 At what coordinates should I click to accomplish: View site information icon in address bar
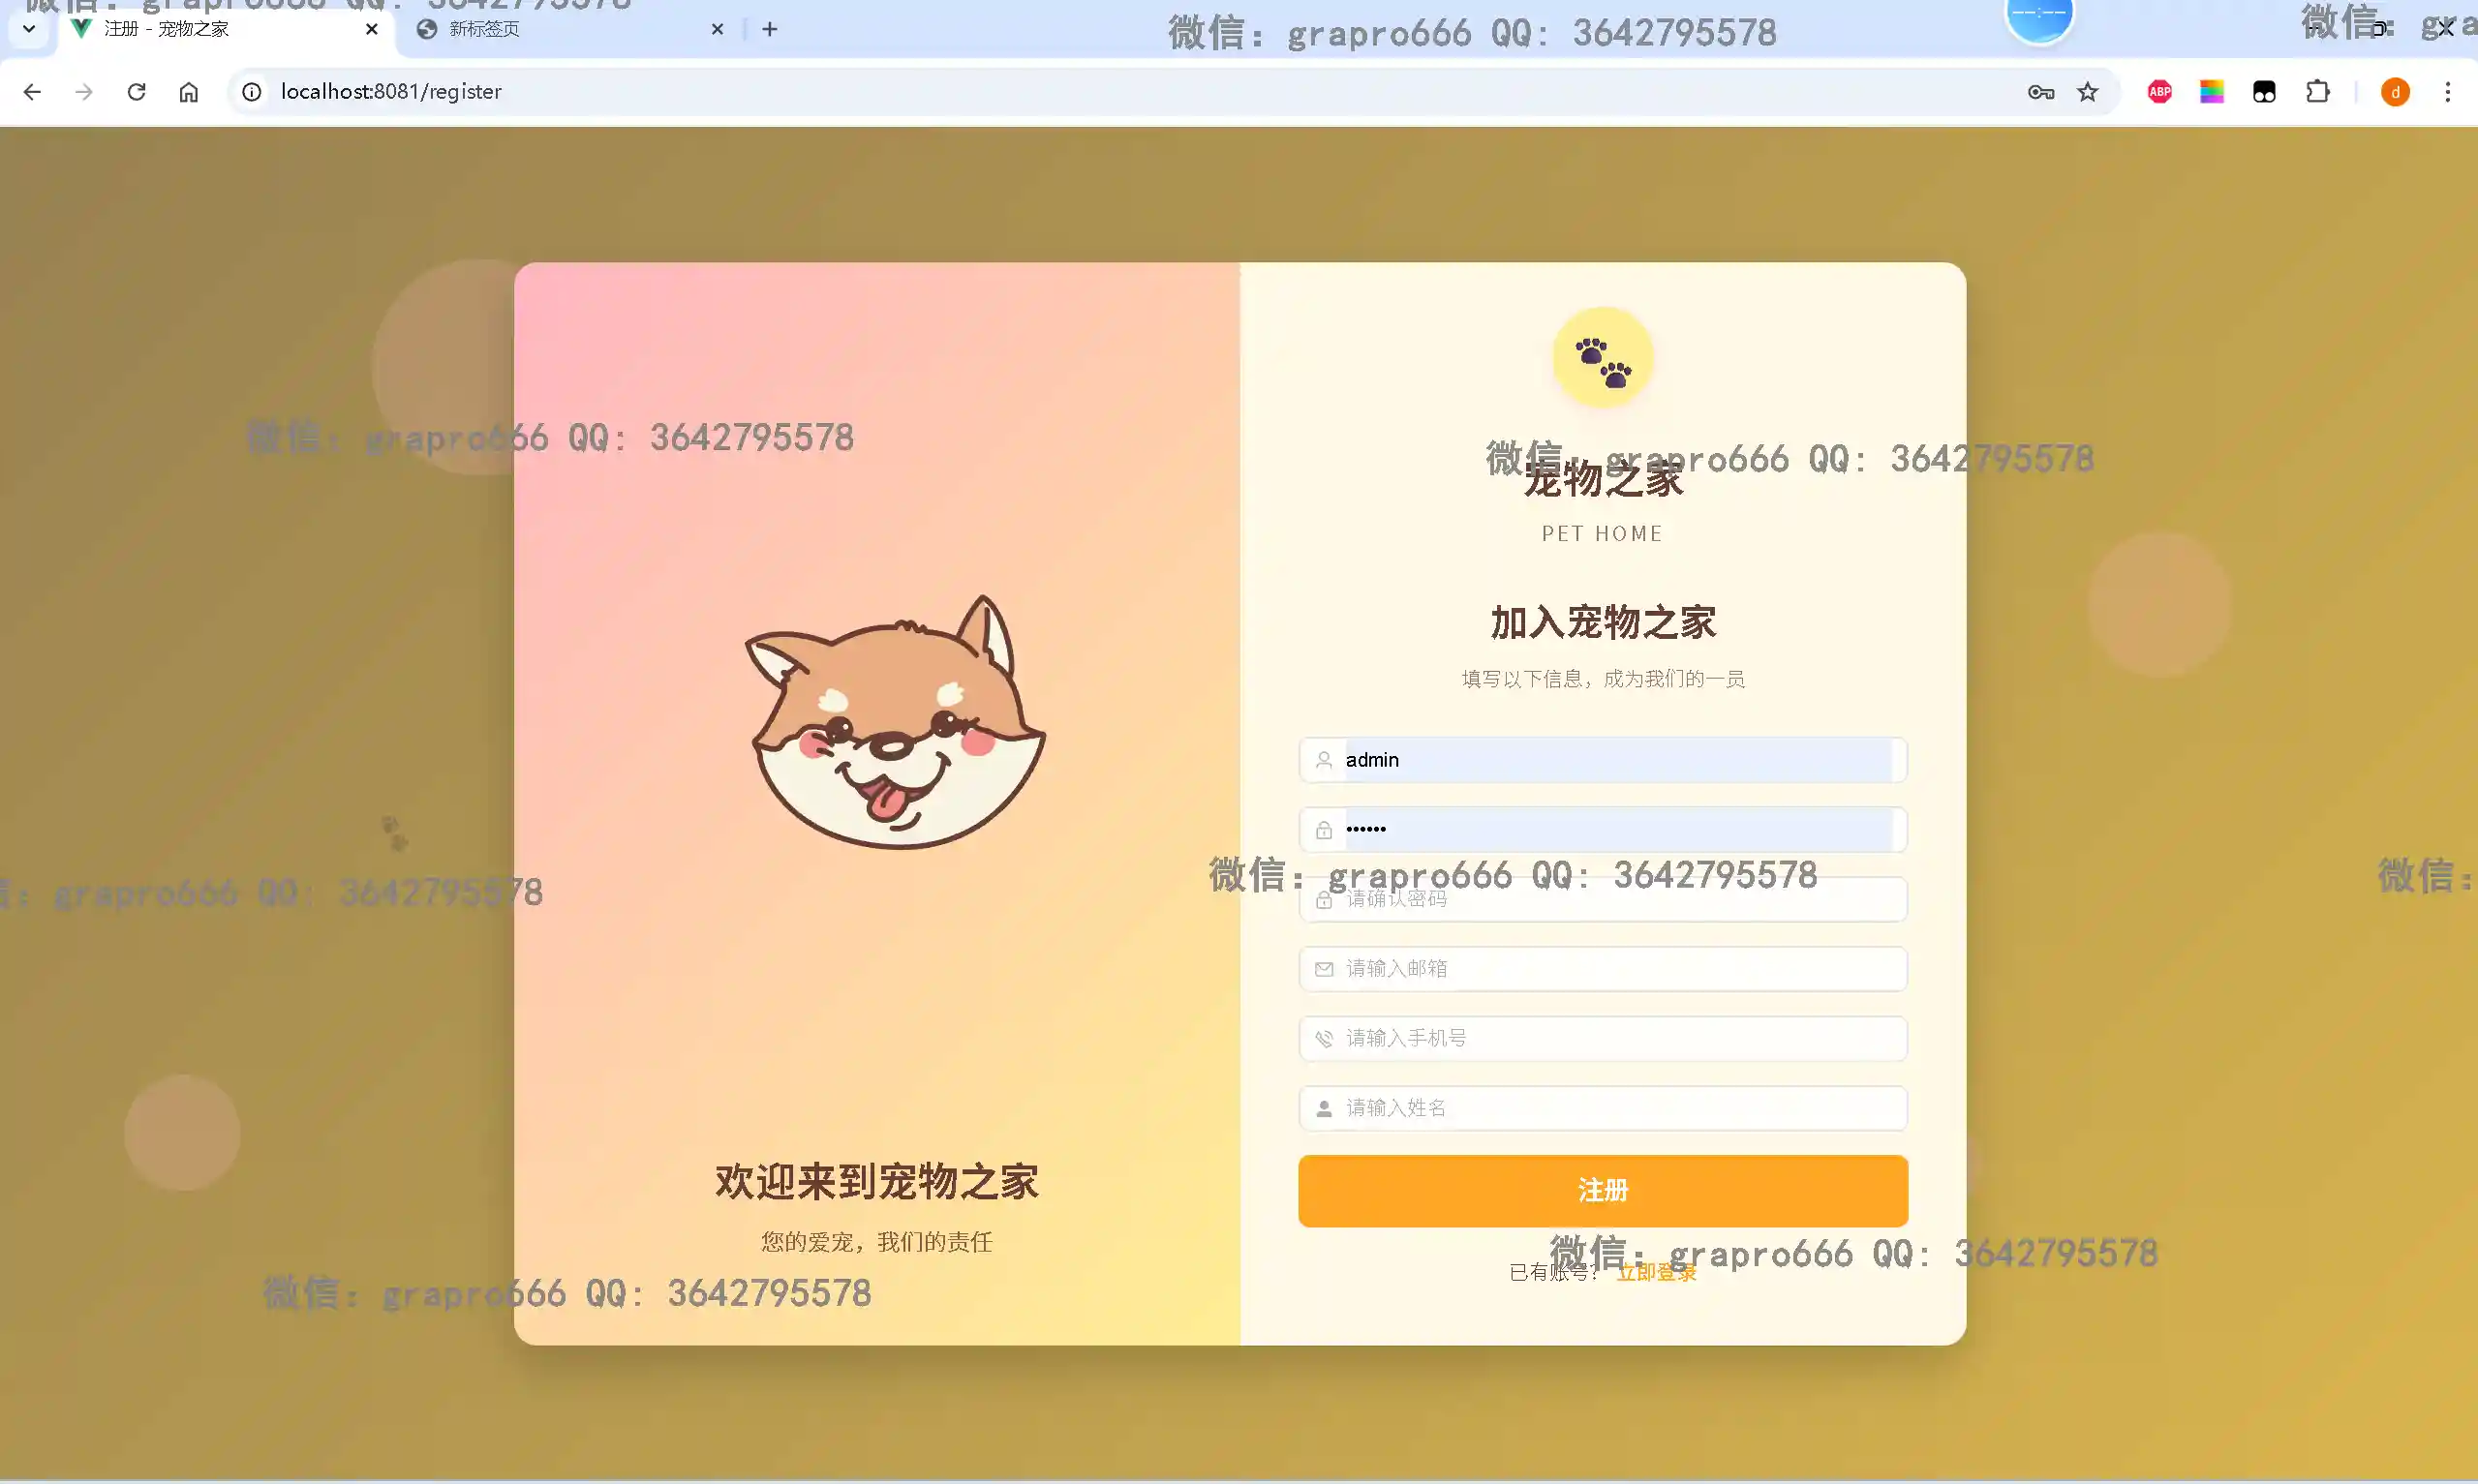(252, 92)
